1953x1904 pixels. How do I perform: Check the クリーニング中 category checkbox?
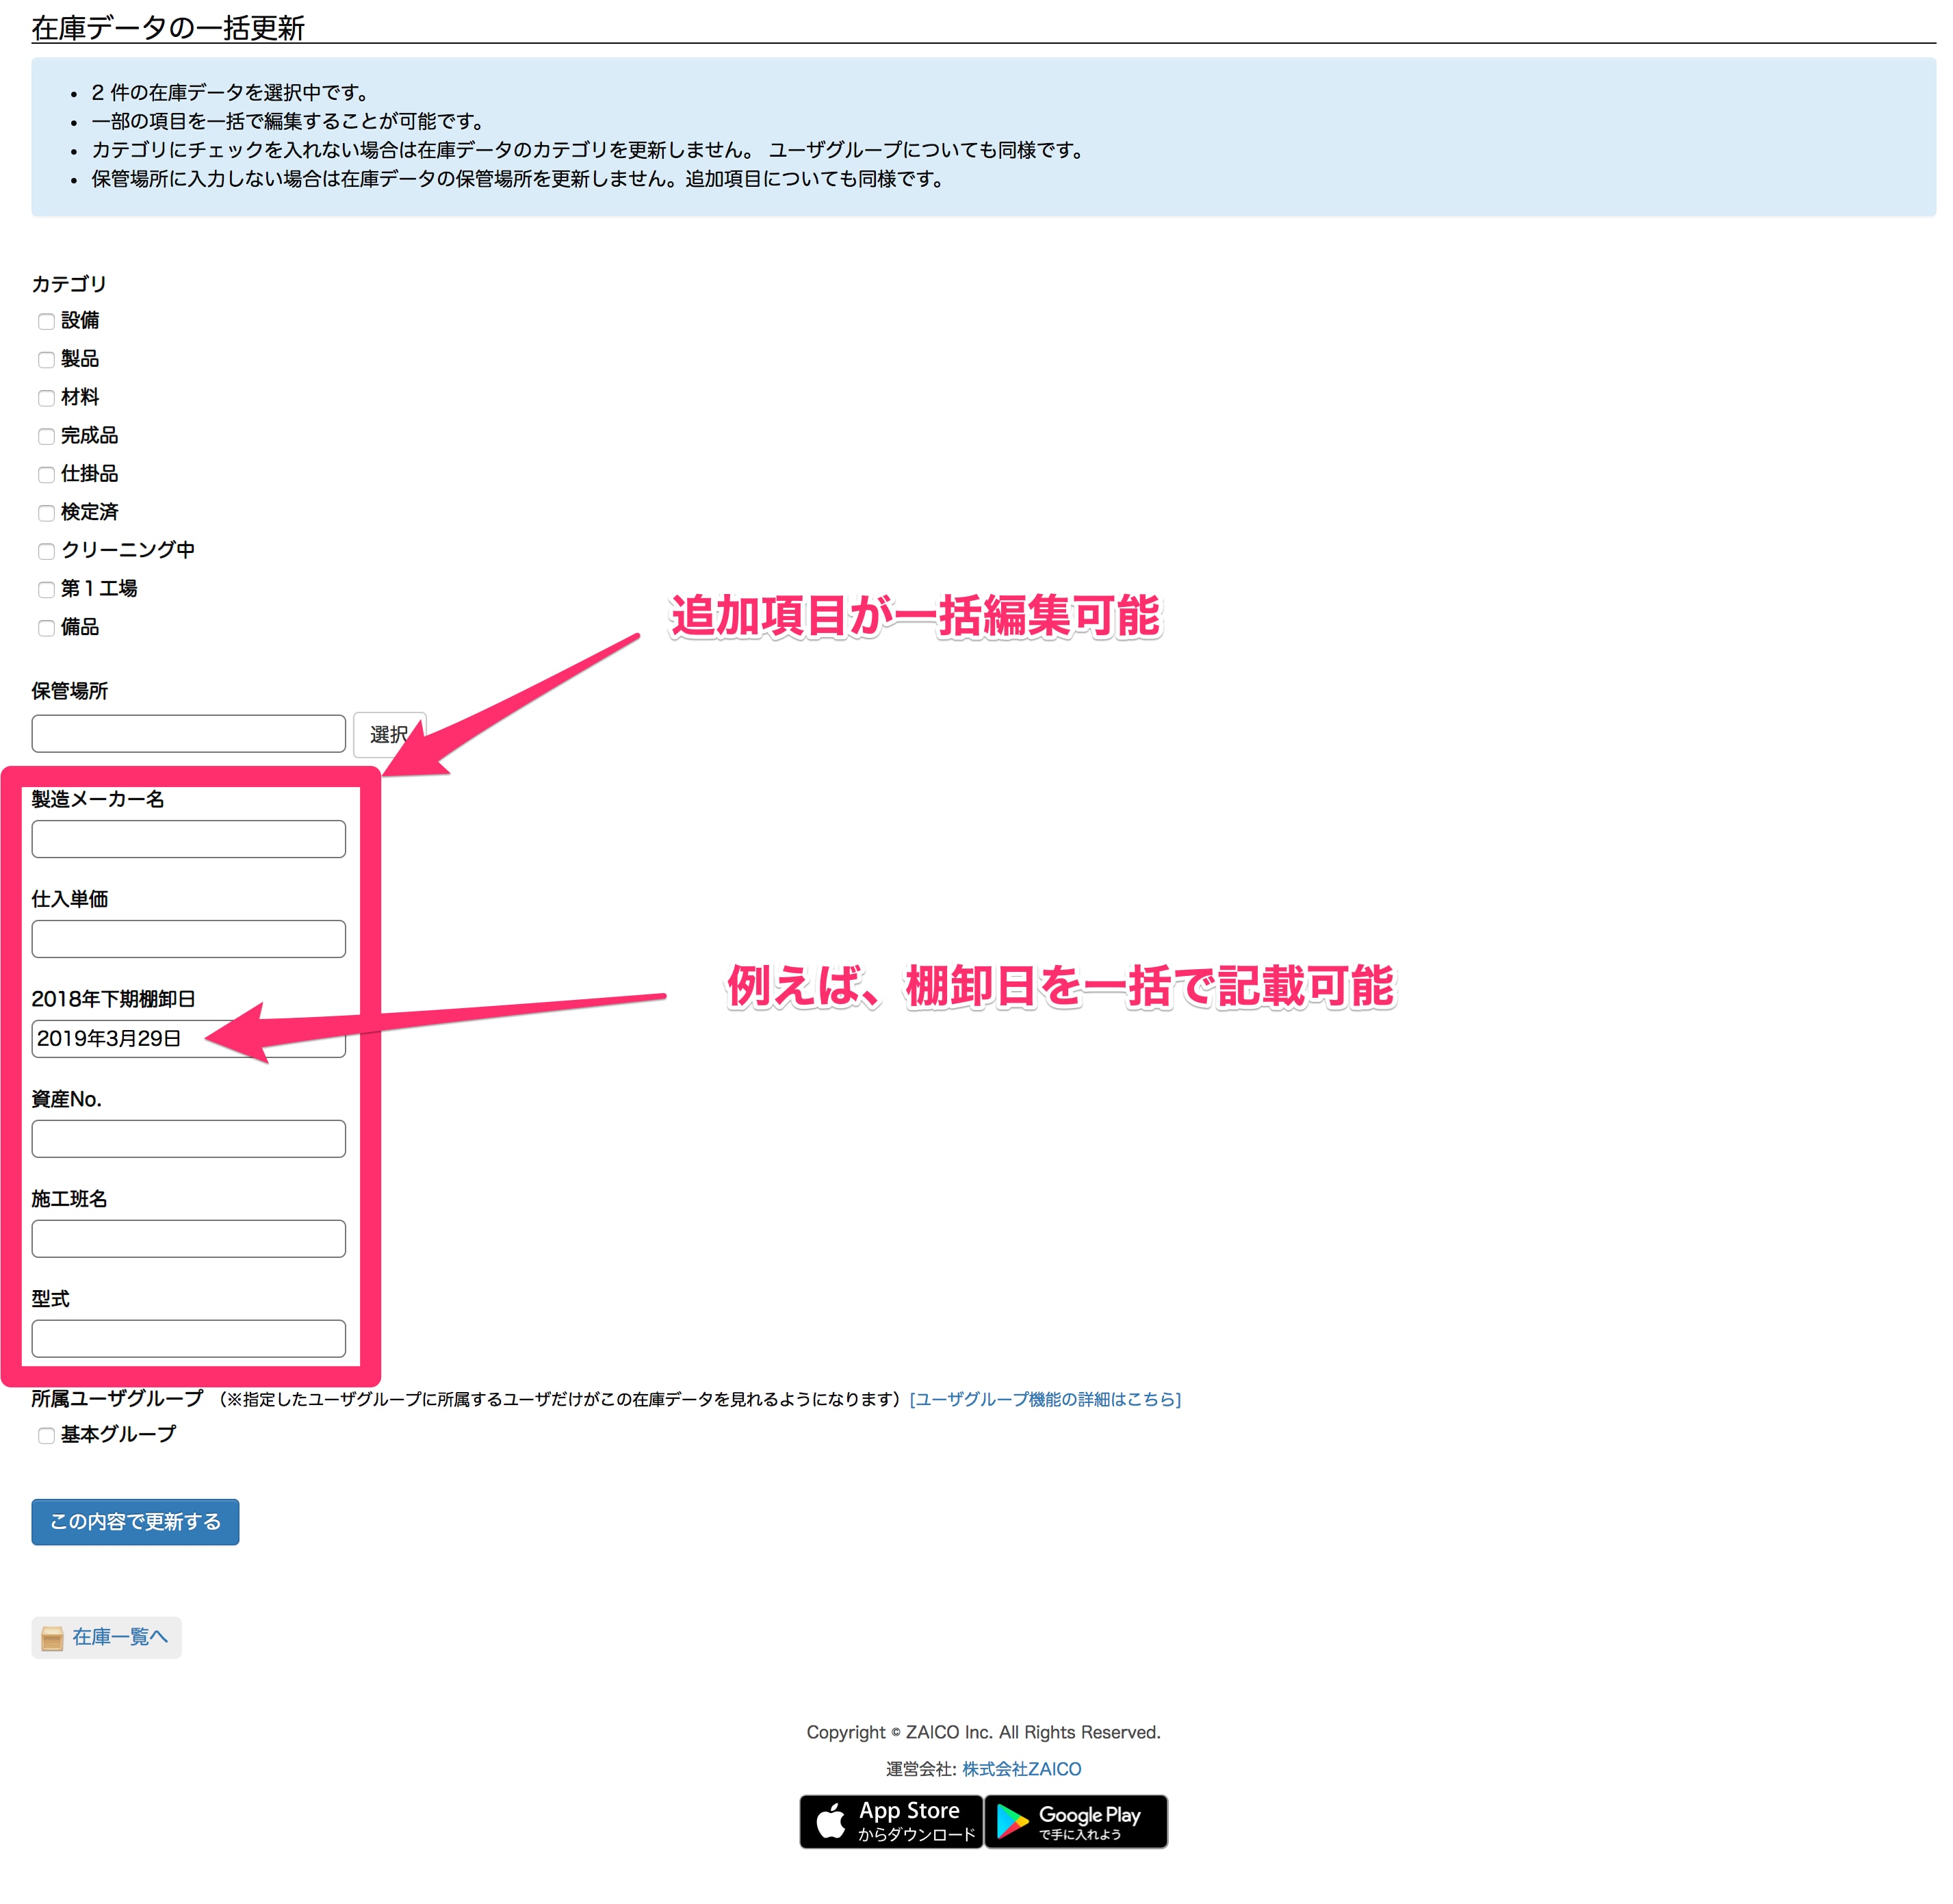[x=46, y=551]
